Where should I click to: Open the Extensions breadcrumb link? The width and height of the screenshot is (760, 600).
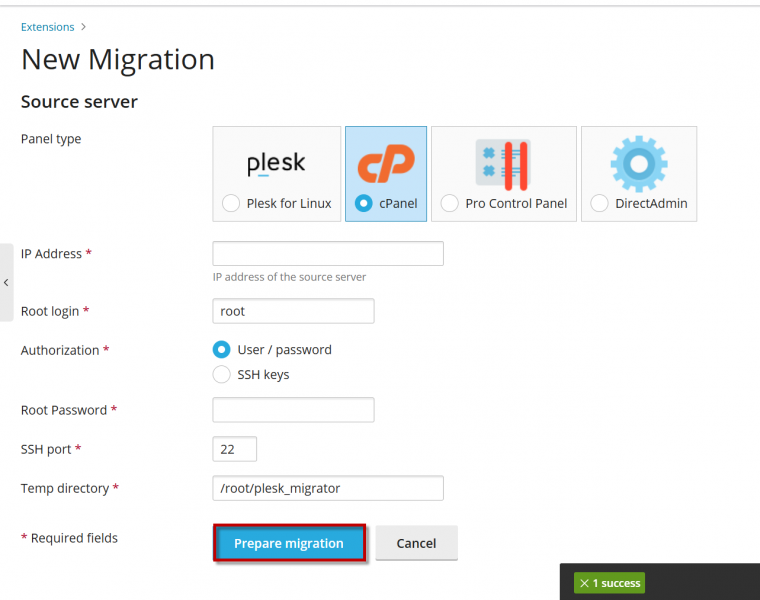coord(47,27)
